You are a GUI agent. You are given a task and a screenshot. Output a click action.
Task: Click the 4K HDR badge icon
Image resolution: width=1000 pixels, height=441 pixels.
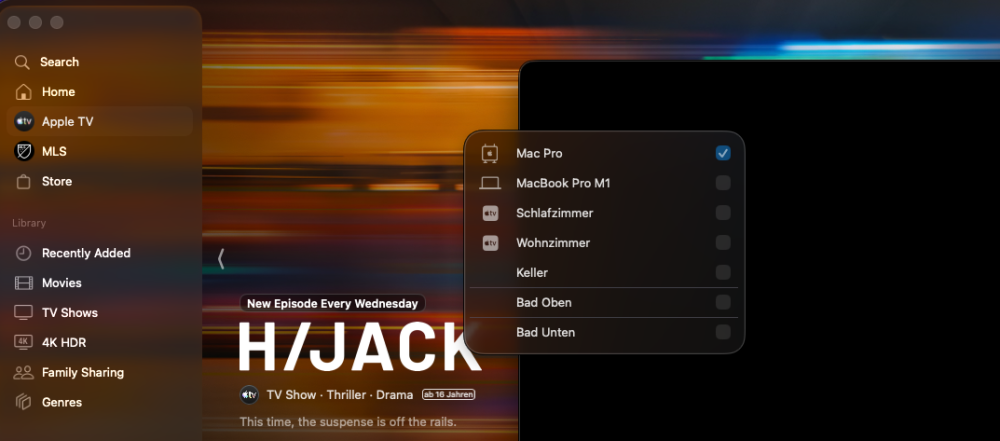pyautogui.click(x=24, y=342)
